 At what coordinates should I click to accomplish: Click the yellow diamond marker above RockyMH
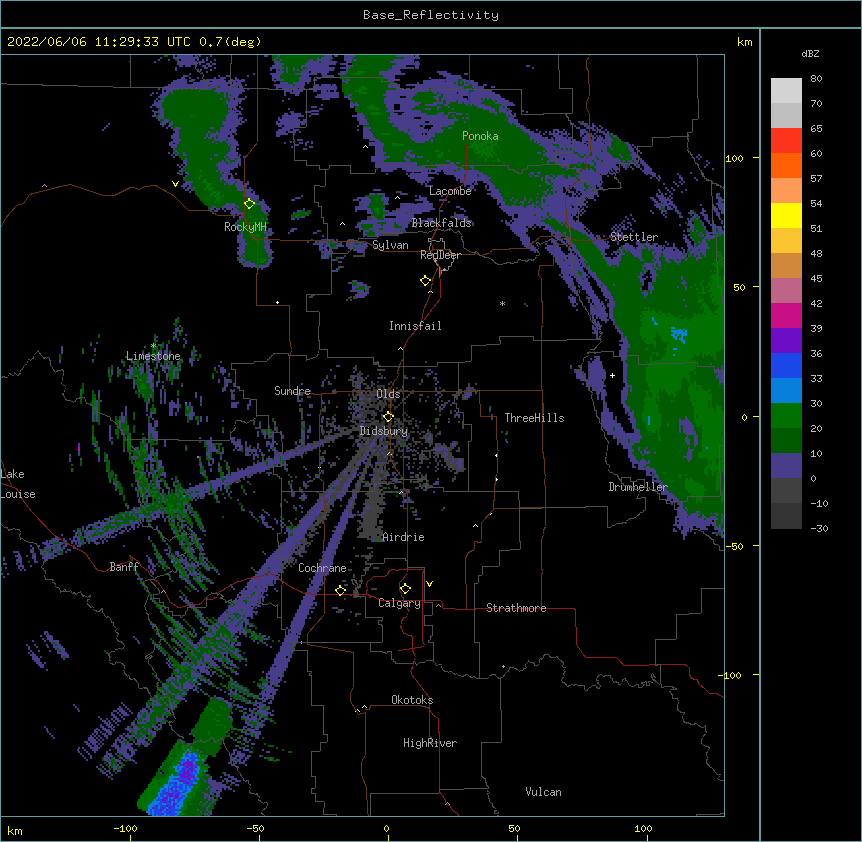pyautogui.click(x=249, y=203)
